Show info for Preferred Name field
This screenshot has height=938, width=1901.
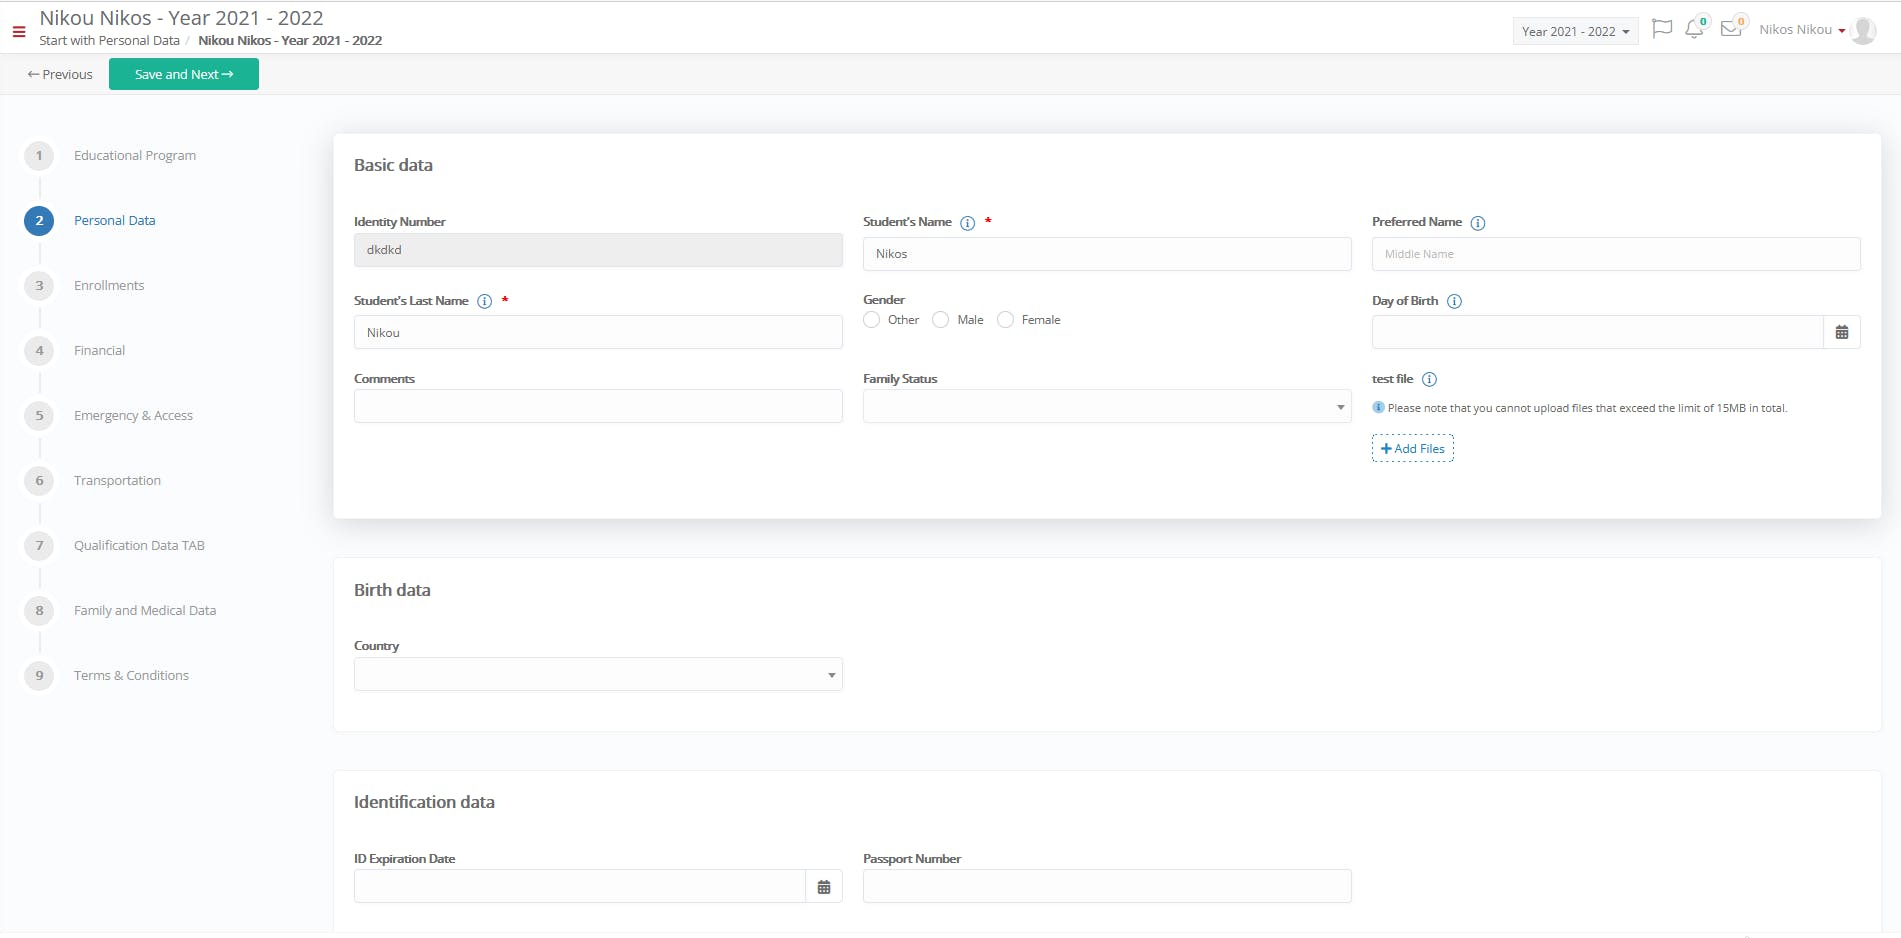tap(1478, 223)
